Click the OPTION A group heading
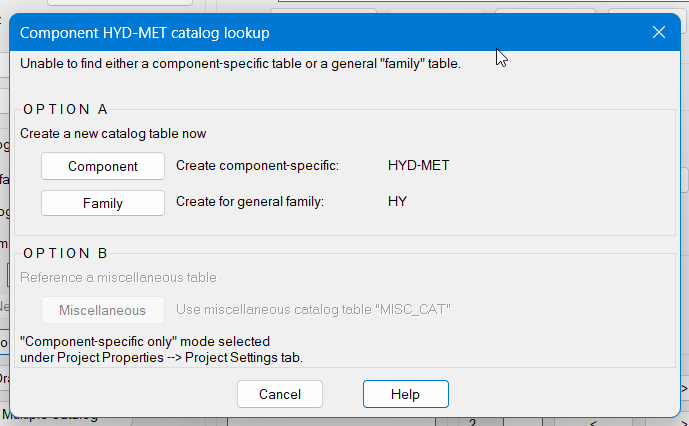689x426 pixels. 65,110
